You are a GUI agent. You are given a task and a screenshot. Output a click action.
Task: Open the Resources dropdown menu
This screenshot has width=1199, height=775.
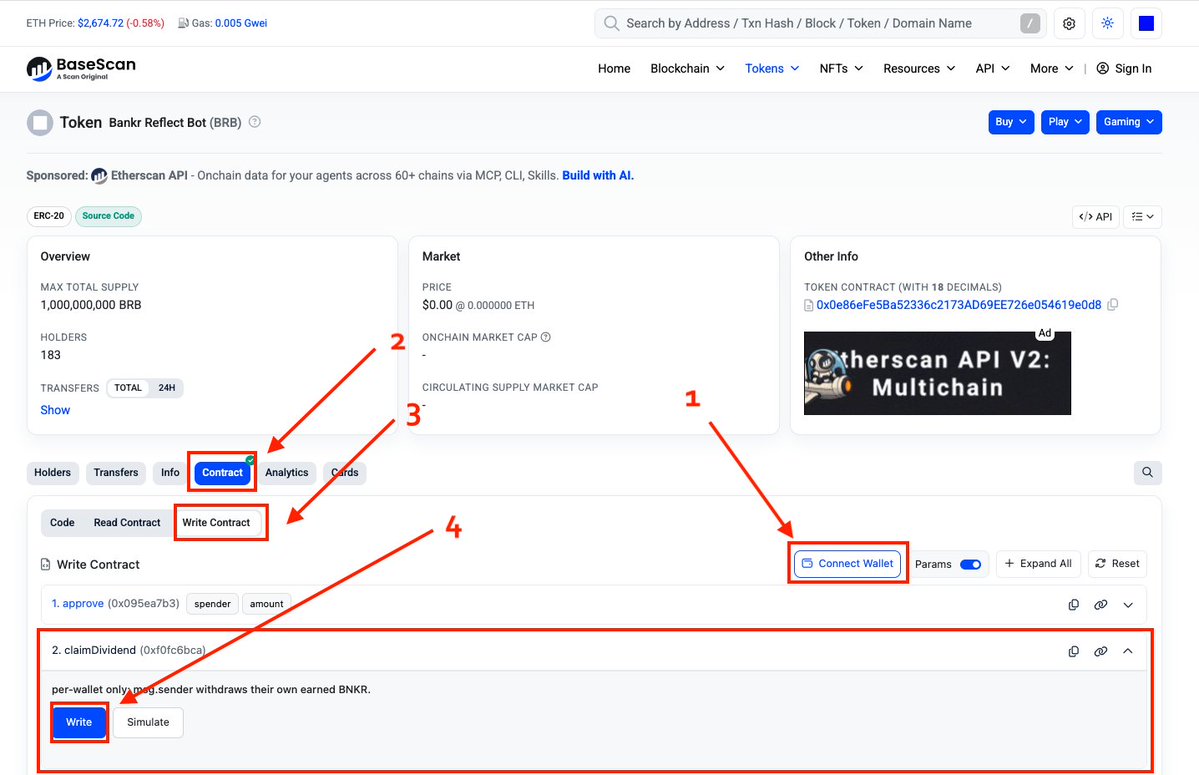click(x=919, y=69)
